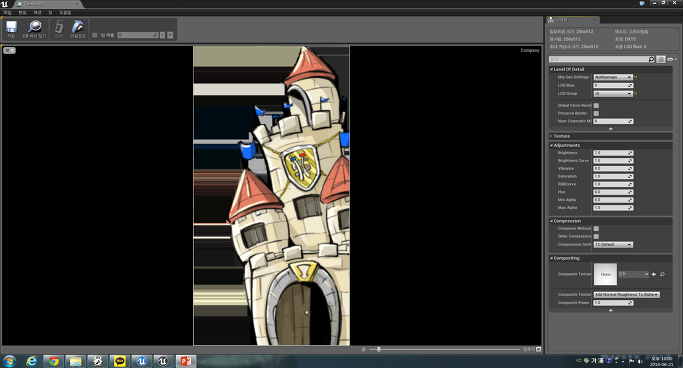Hide advanced Compositing rows arrow
The width and height of the screenshot is (683, 368).
pyautogui.click(x=611, y=310)
